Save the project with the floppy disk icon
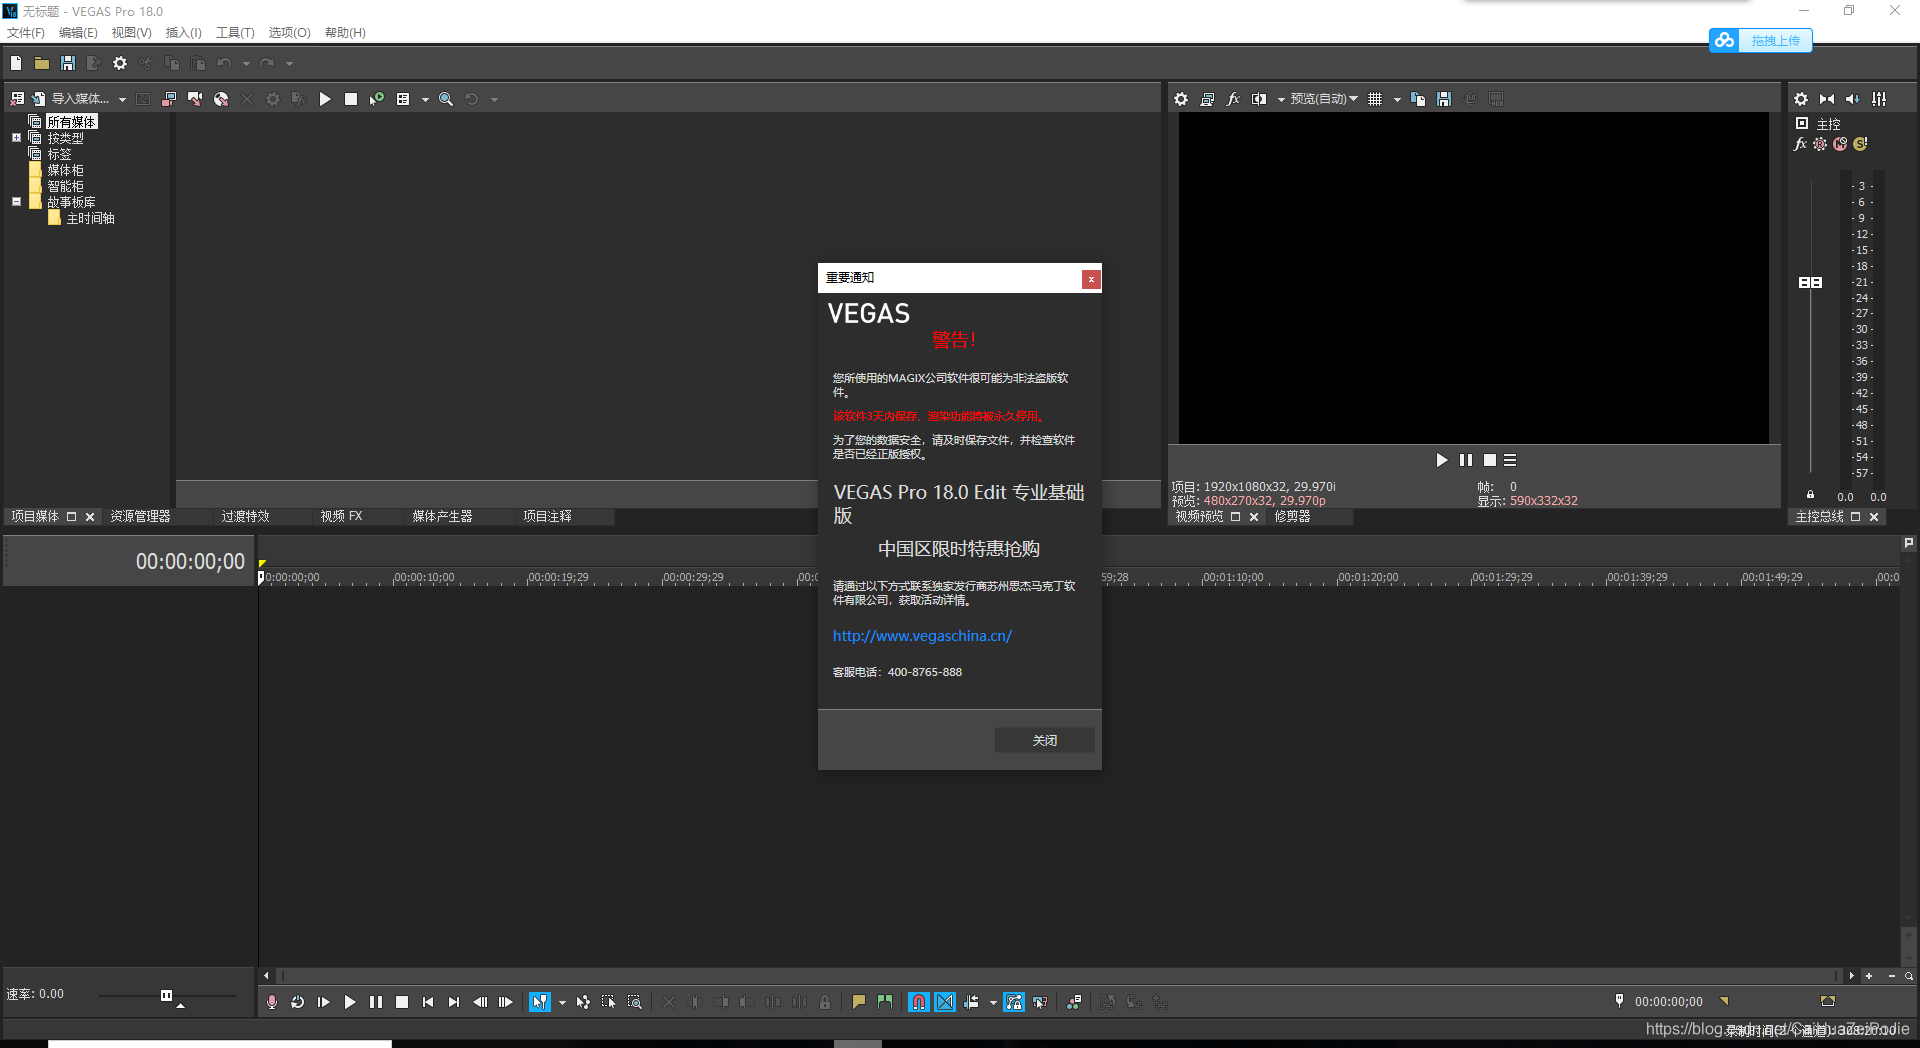This screenshot has height=1048, width=1920. coord(68,63)
